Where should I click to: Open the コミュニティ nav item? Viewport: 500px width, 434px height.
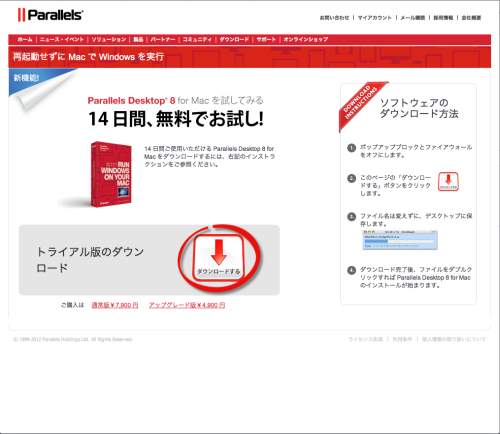click(197, 39)
